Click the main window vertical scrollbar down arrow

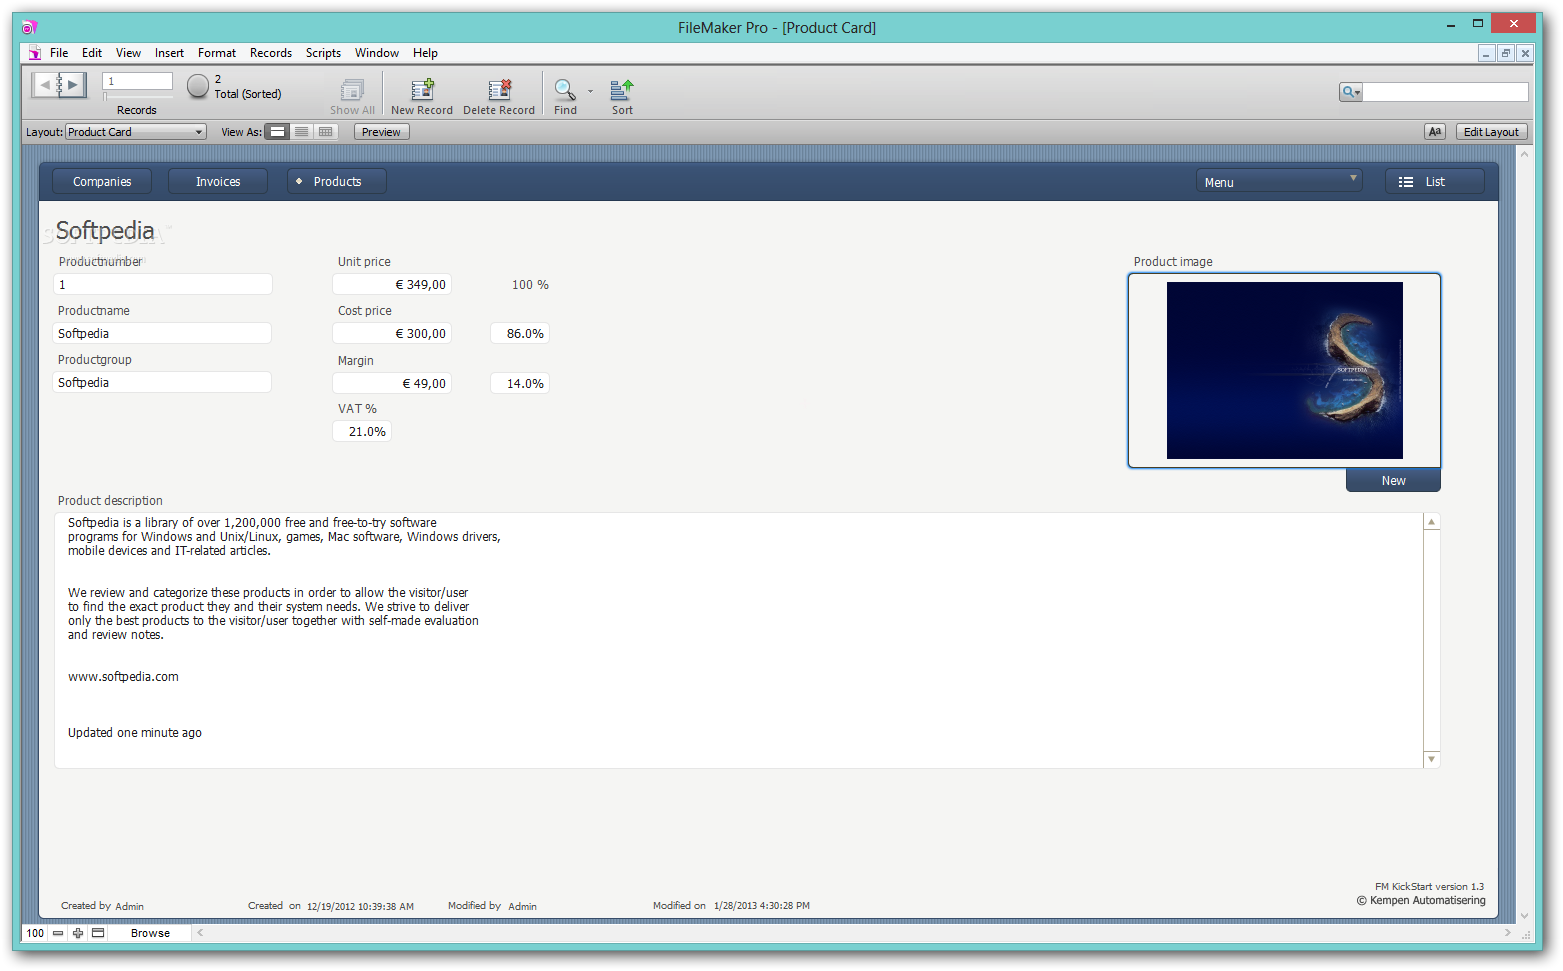(x=1524, y=915)
